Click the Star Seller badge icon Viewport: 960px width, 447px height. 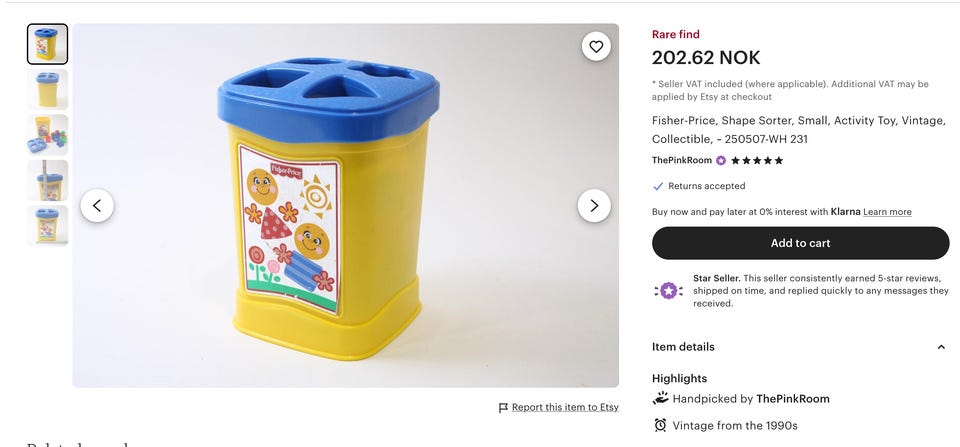(668, 291)
